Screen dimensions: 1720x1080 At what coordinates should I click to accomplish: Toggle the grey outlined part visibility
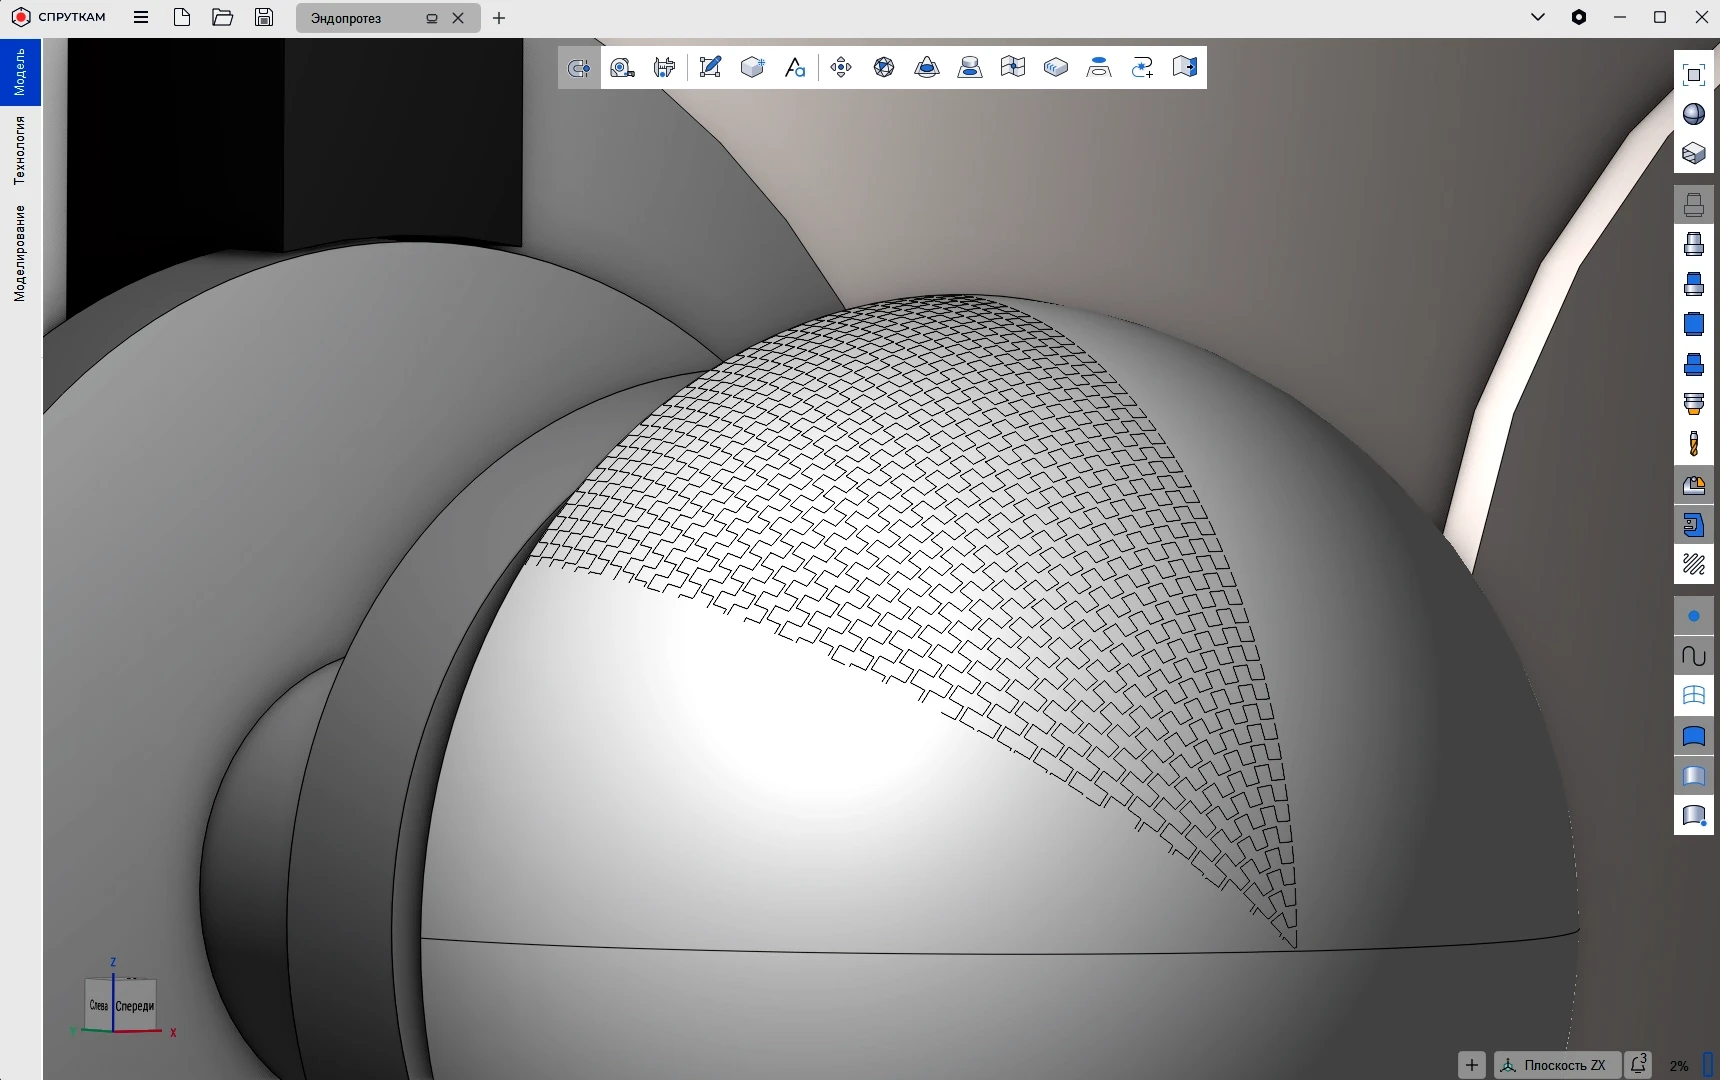click(x=1694, y=204)
